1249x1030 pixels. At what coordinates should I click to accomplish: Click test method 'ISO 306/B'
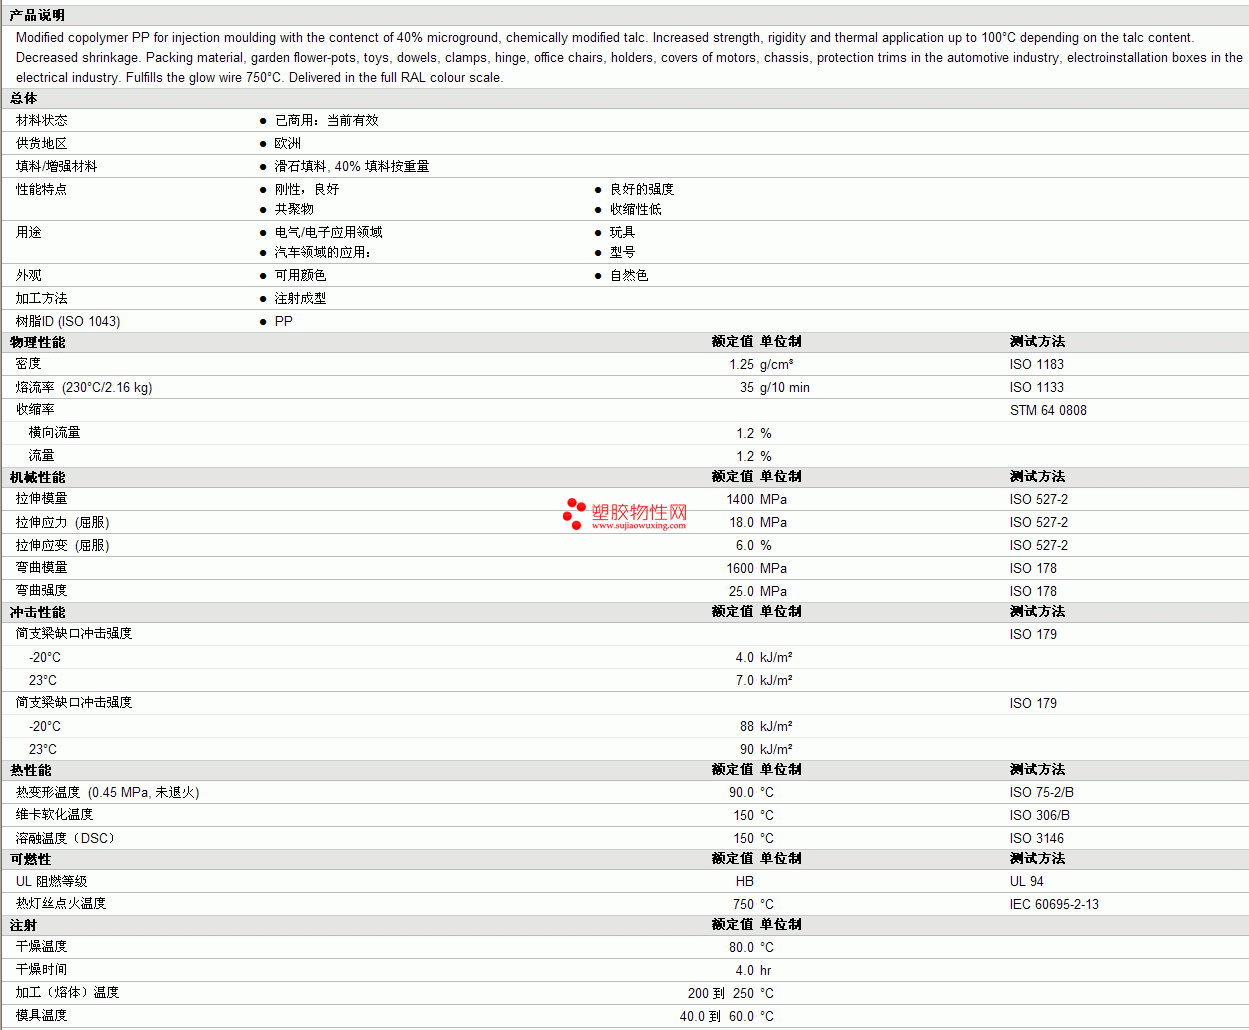[1040, 816]
